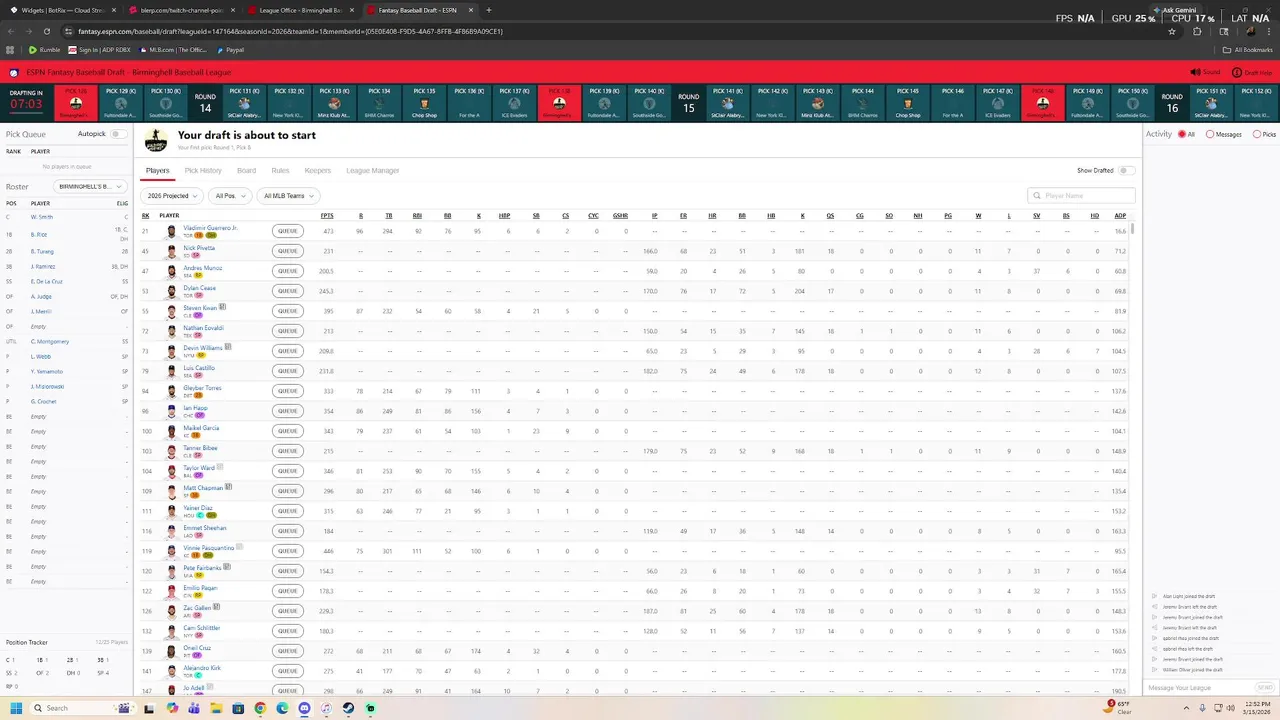Mute draft using the Sound speaker icon
Image resolution: width=1280 pixels, height=720 pixels.
pos(1195,72)
